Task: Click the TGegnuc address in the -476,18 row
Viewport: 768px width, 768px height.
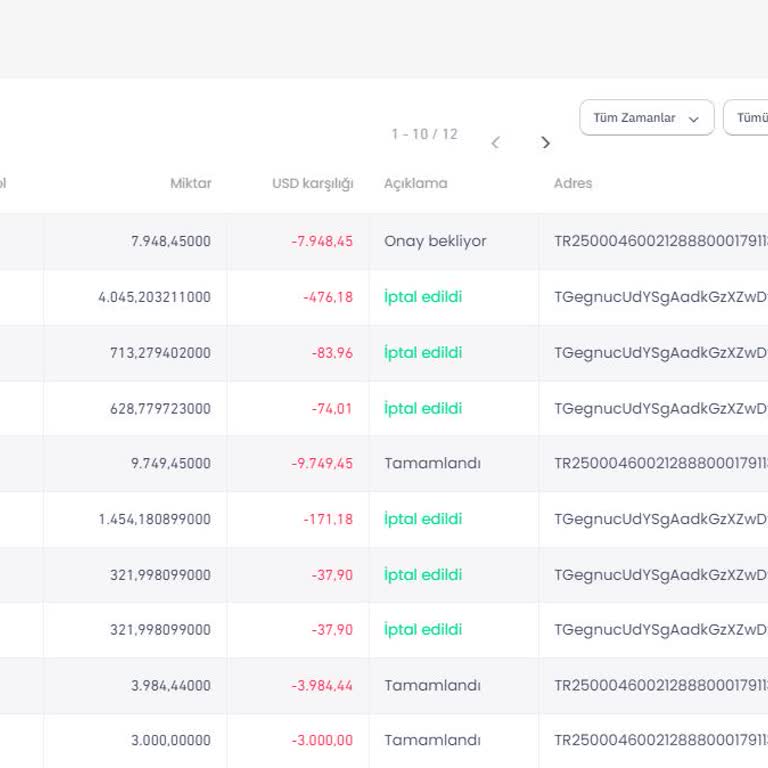Action: [661, 297]
